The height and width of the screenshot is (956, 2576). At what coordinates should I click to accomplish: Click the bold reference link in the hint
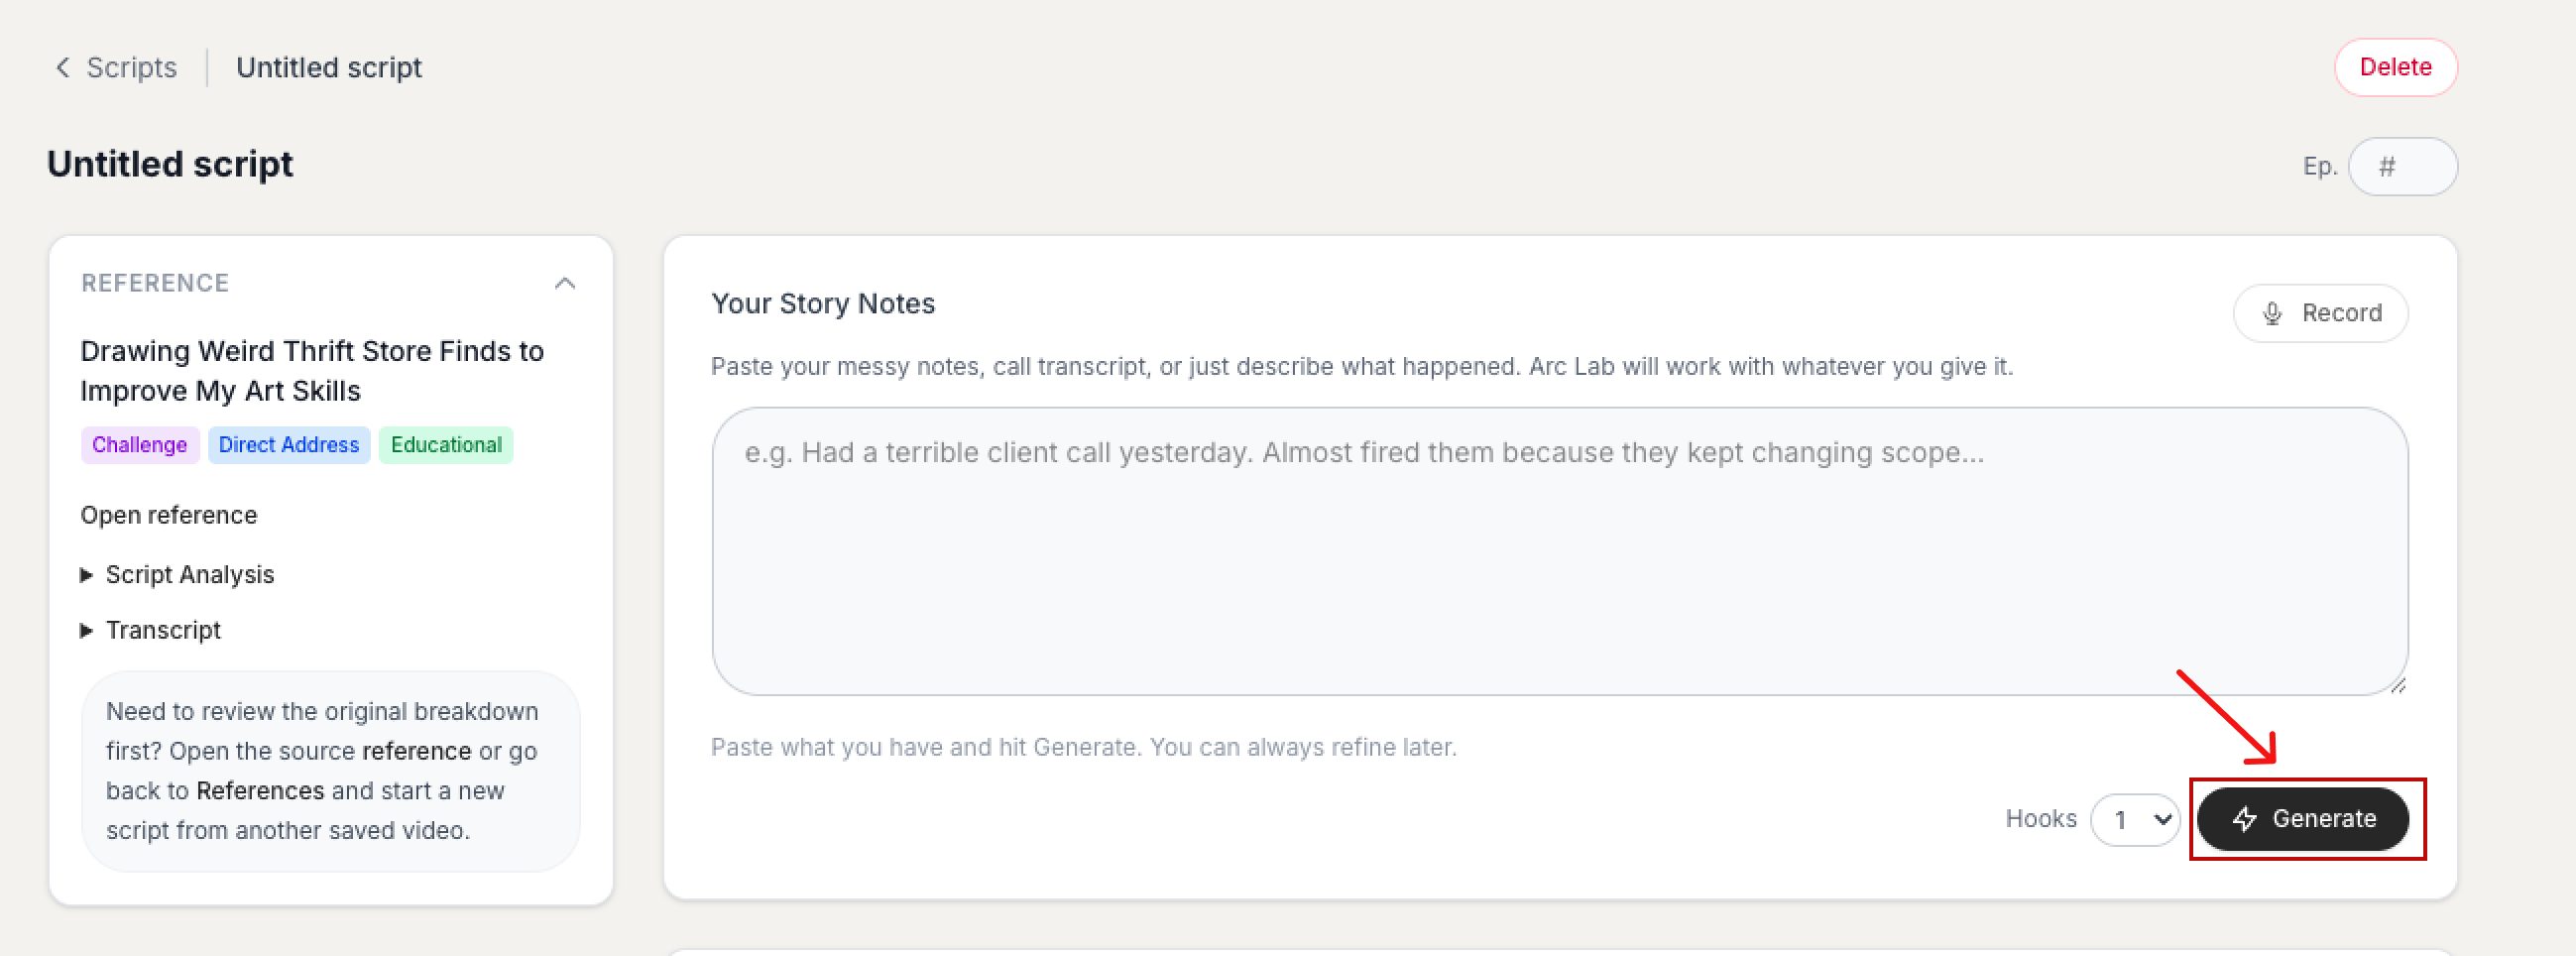point(416,751)
